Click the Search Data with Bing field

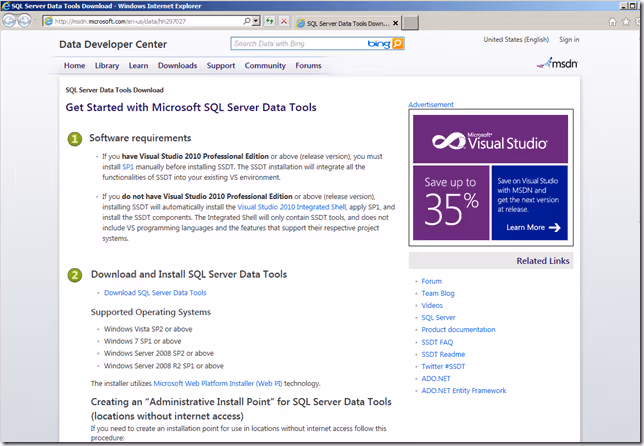pos(299,44)
